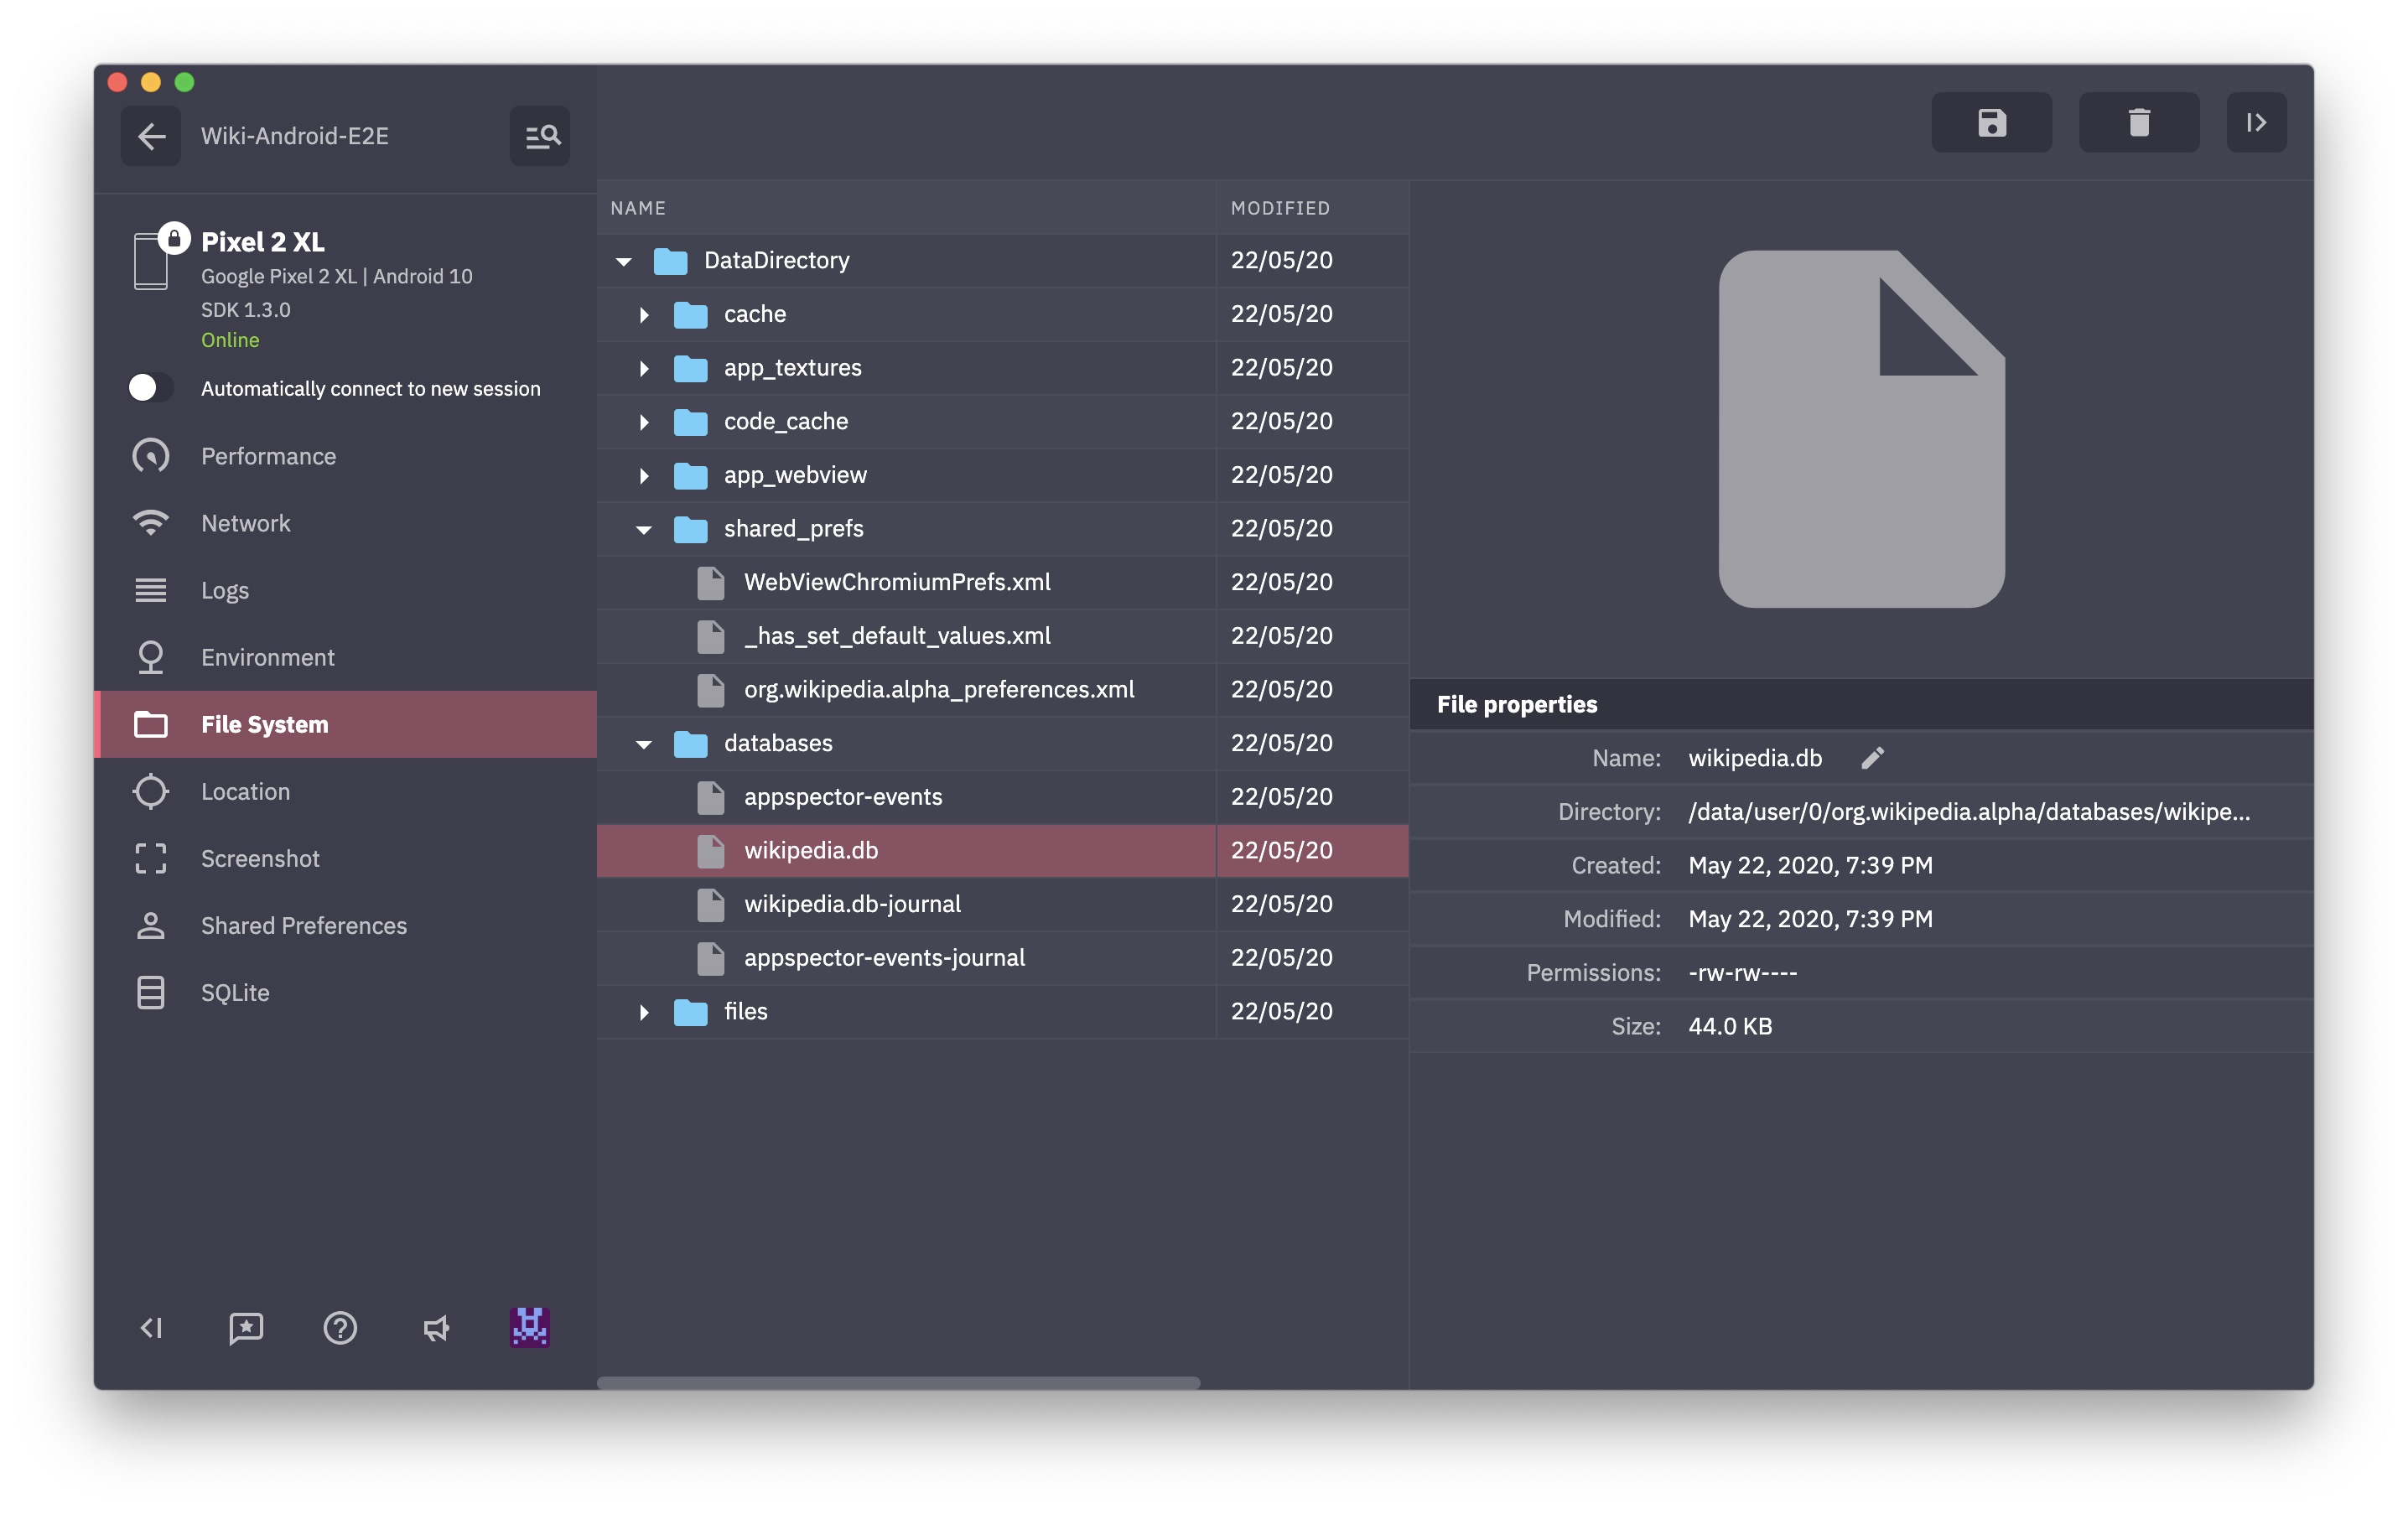The width and height of the screenshot is (2408, 1514).
Task: Collapse the right properties panel
Action: coord(2255,123)
